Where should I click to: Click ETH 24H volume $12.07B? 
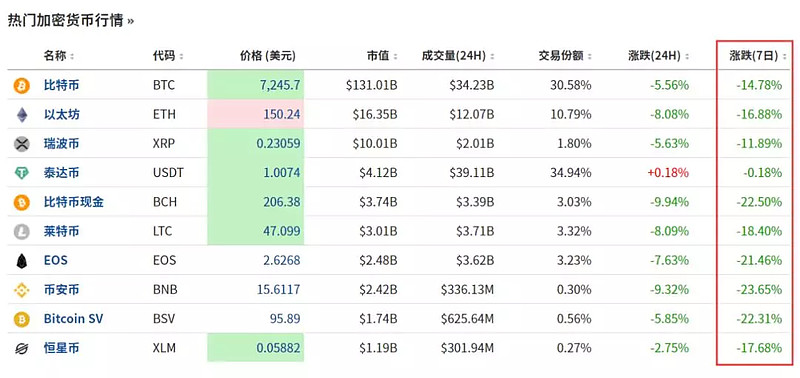[x=471, y=115]
